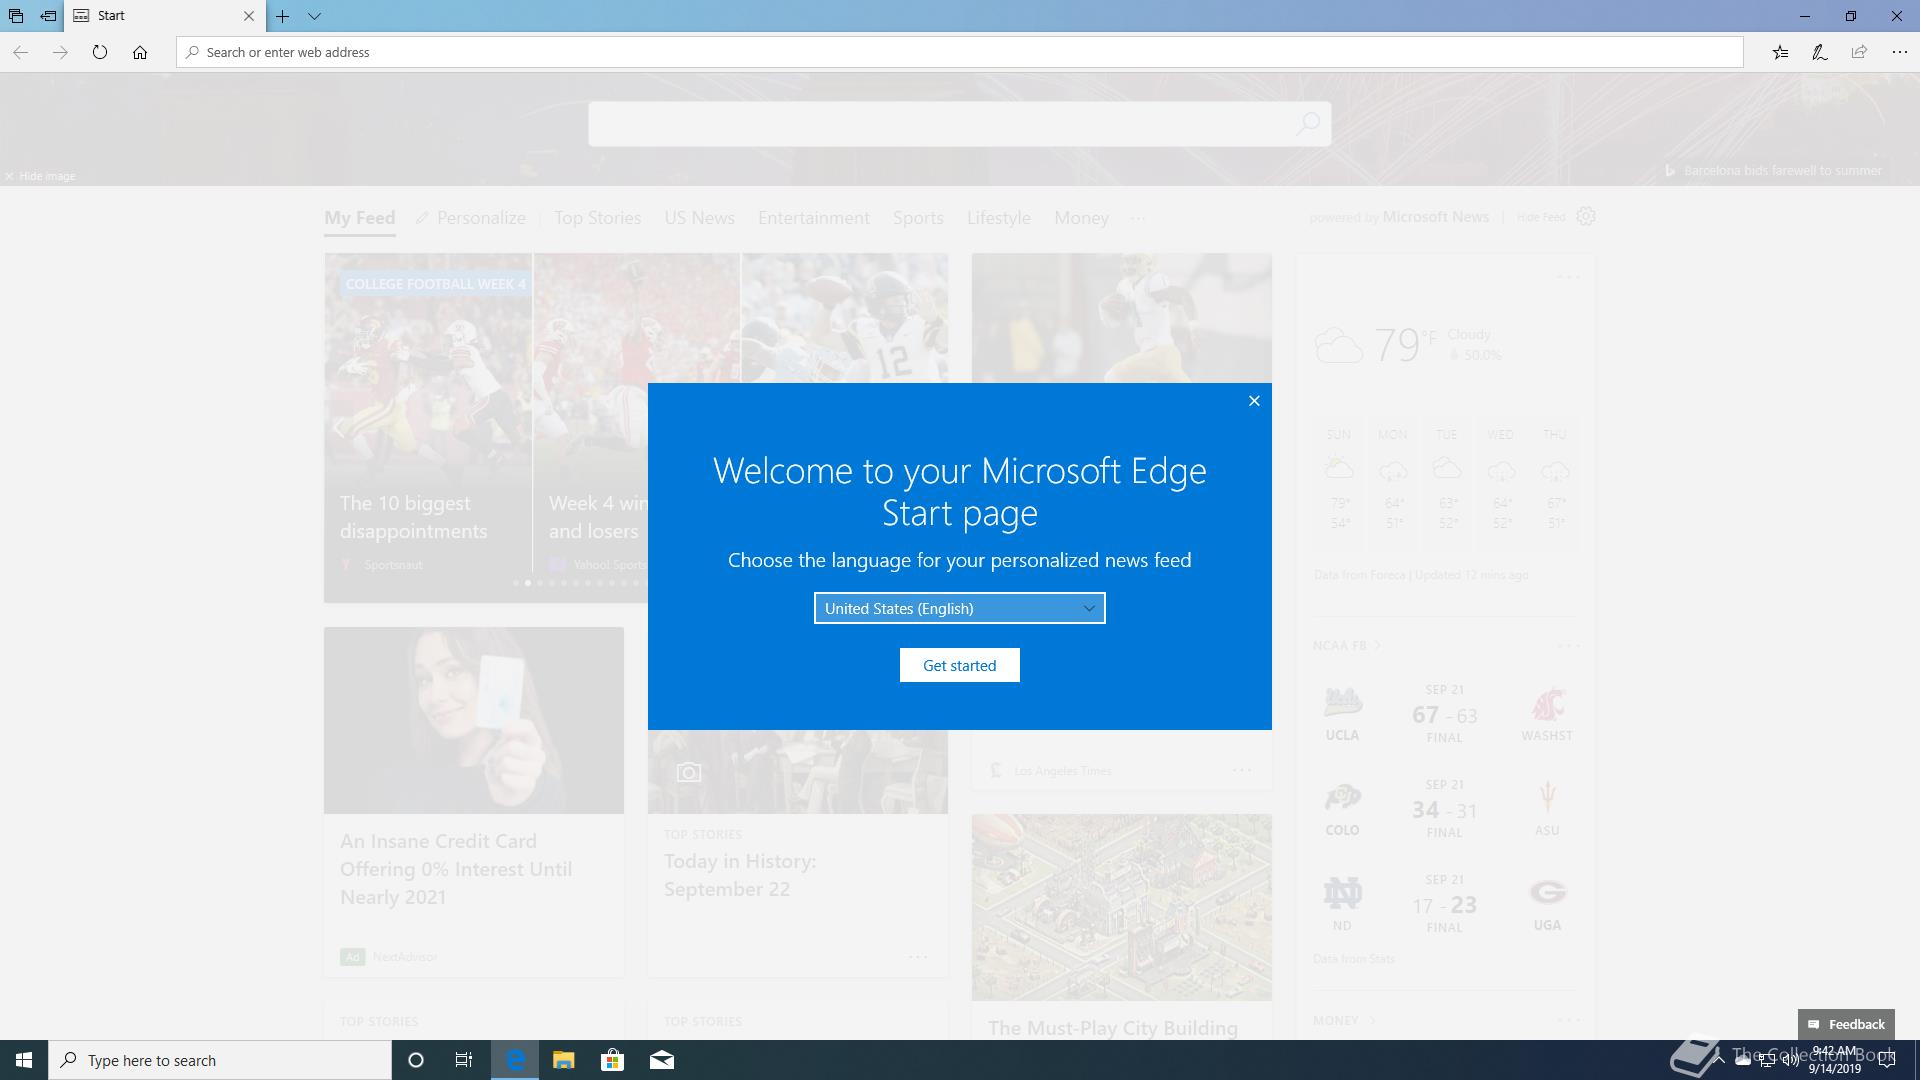The height and width of the screenshot is (1080, 1920).
Task: Switch to US News tab
Action: (x=699, y=218)
